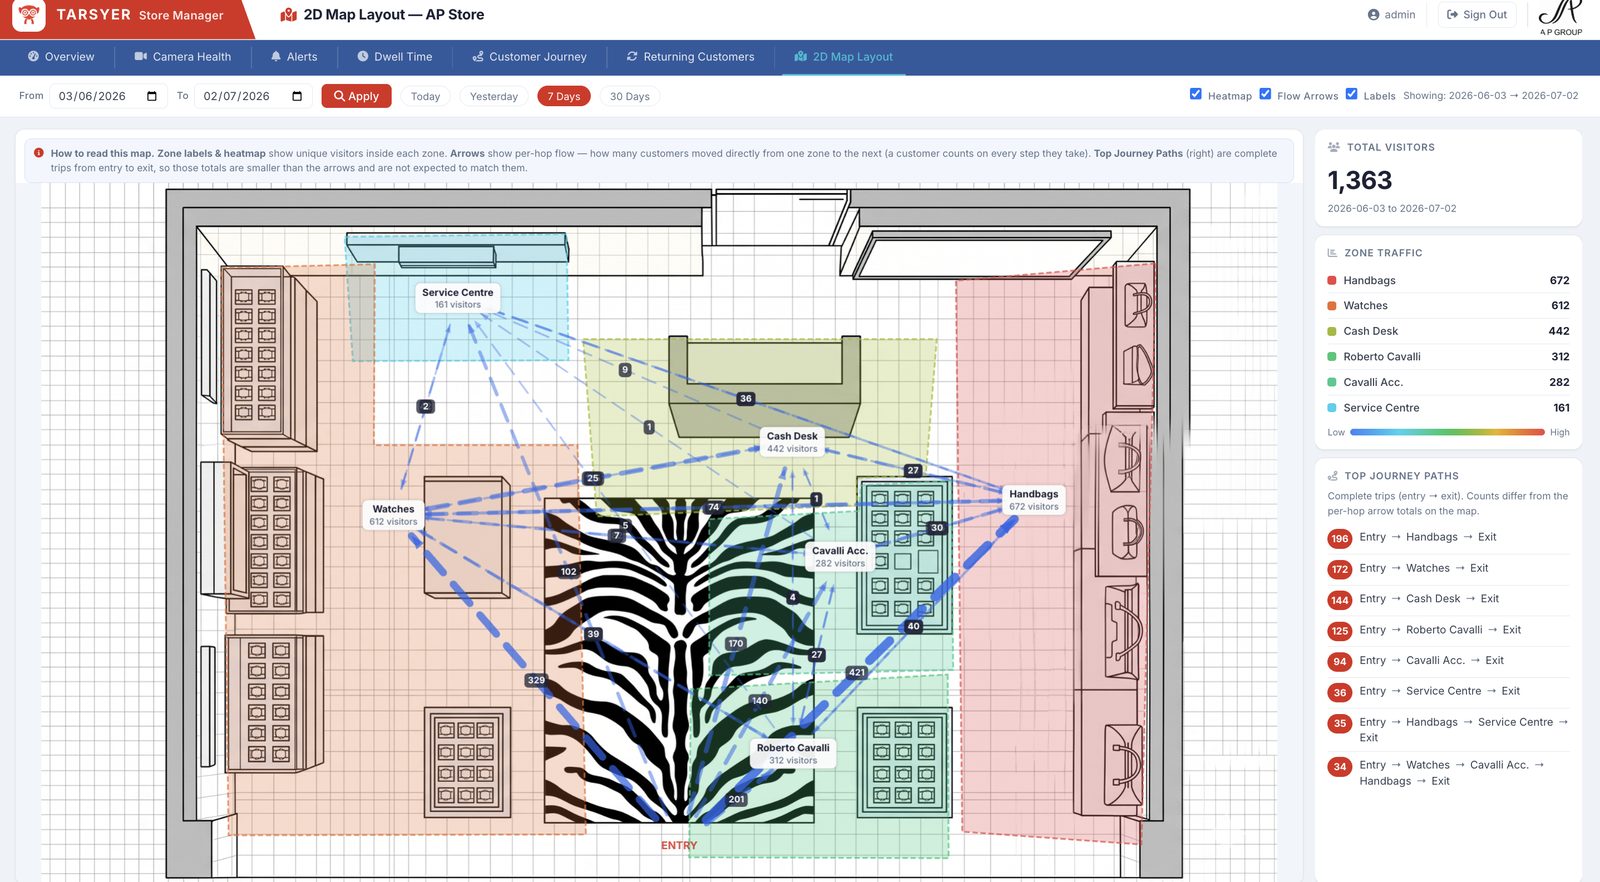Click the Roberto Cavalli zone traffic row
Viewport: 1600px width, 882px height.
click(1448, 357)
